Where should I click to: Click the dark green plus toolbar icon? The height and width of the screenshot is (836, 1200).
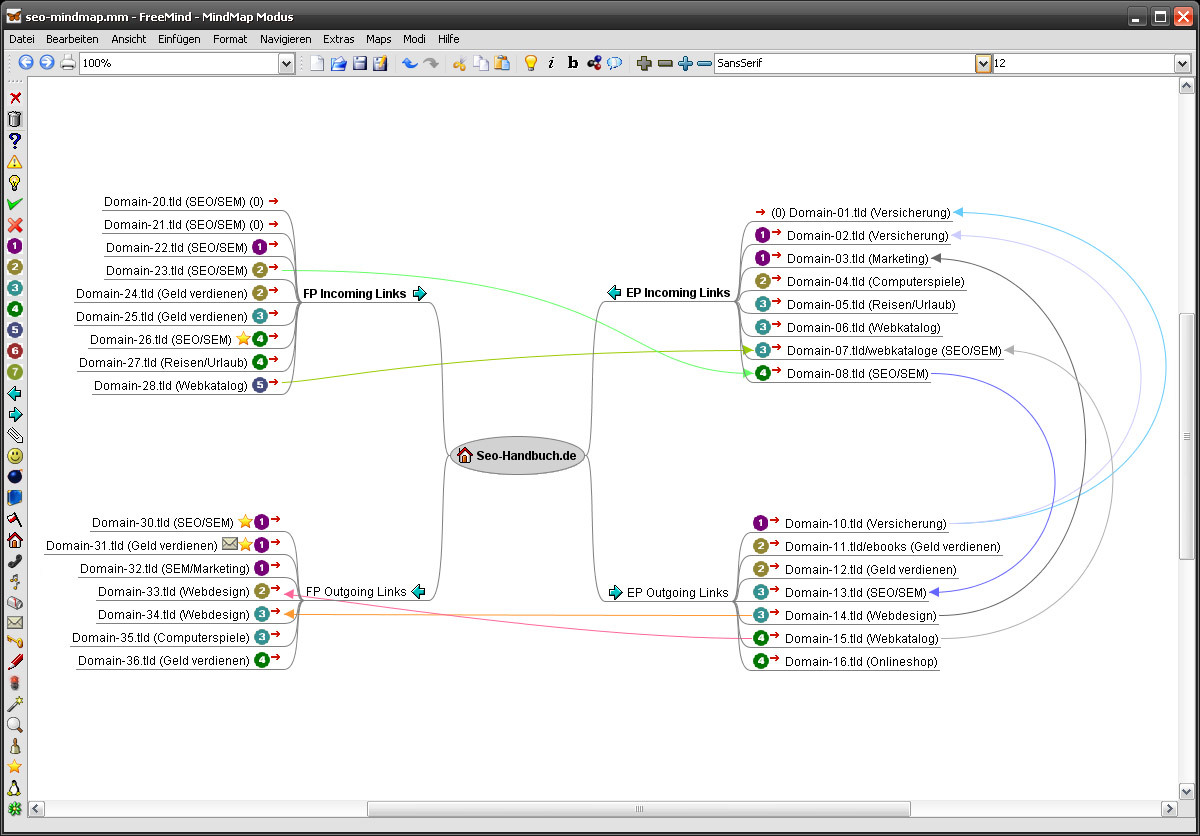644,63
